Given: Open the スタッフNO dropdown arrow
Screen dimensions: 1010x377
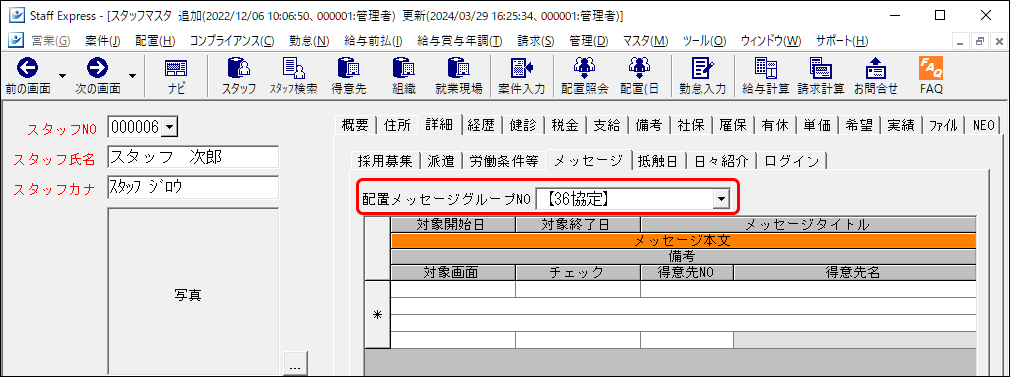Looking at the screenshot, I should [168, 128].
